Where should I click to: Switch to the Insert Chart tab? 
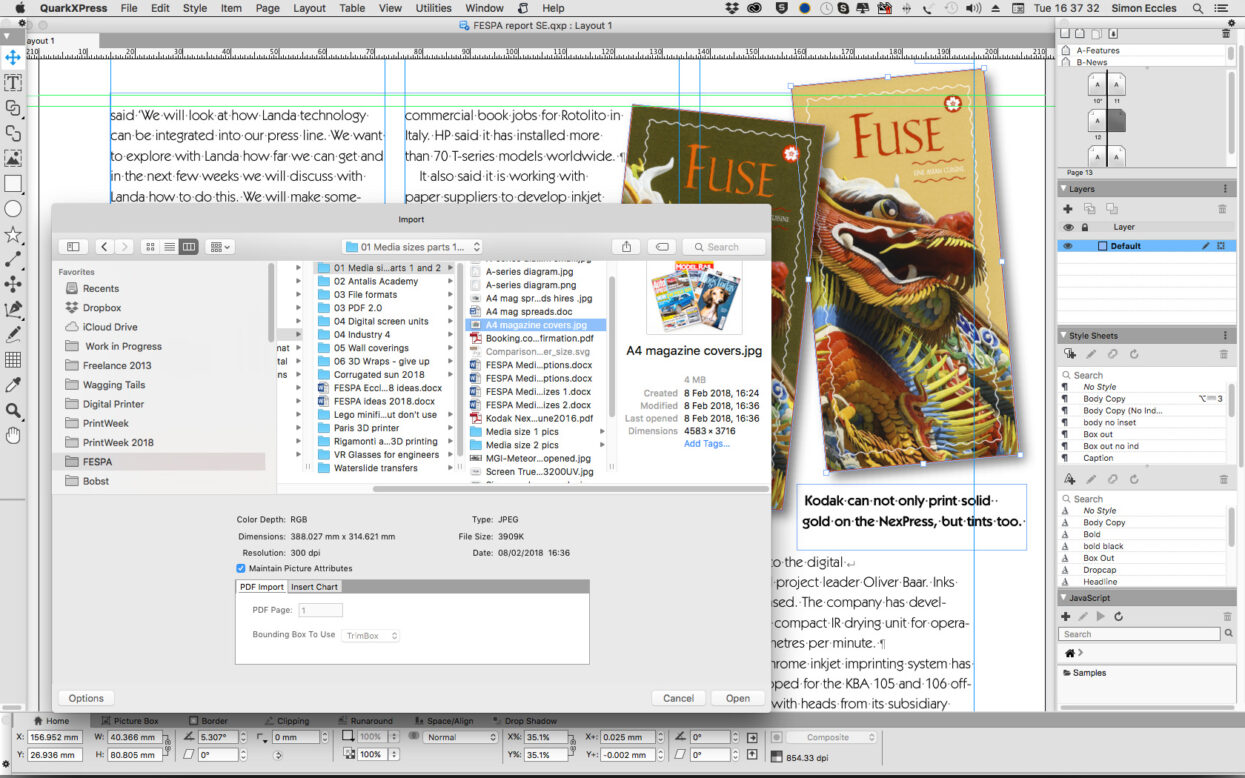pyautogui.click(x=314, y=587)
